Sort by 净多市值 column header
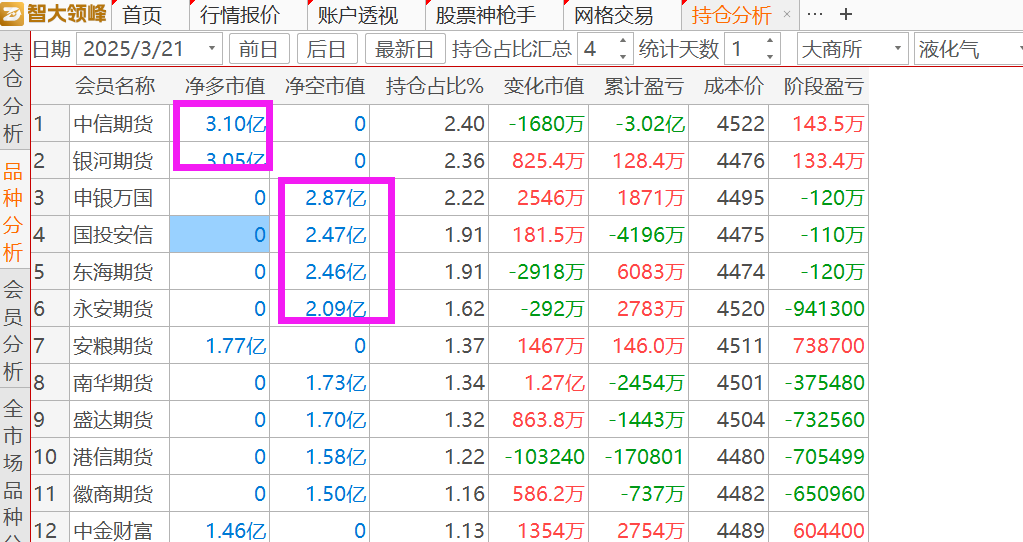Viewport: 1023px width, 542px height. click(x=225, y=86)
